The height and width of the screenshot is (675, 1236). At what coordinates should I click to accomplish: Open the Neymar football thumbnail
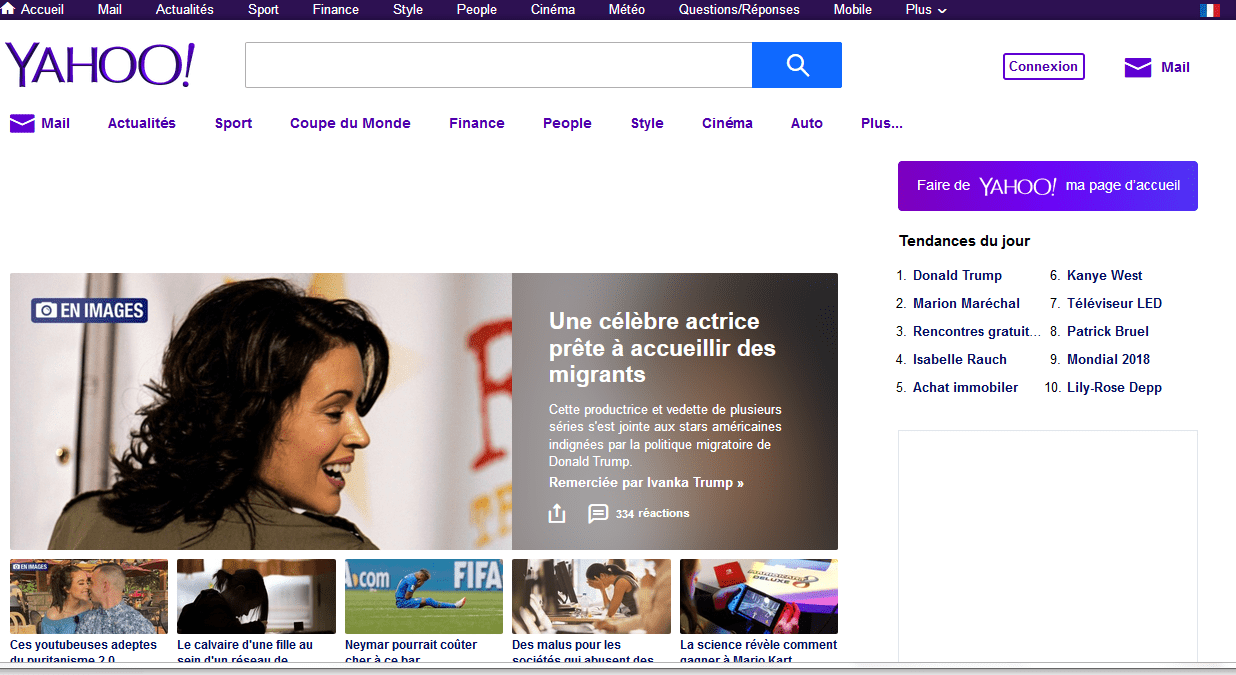click(424, 596)
